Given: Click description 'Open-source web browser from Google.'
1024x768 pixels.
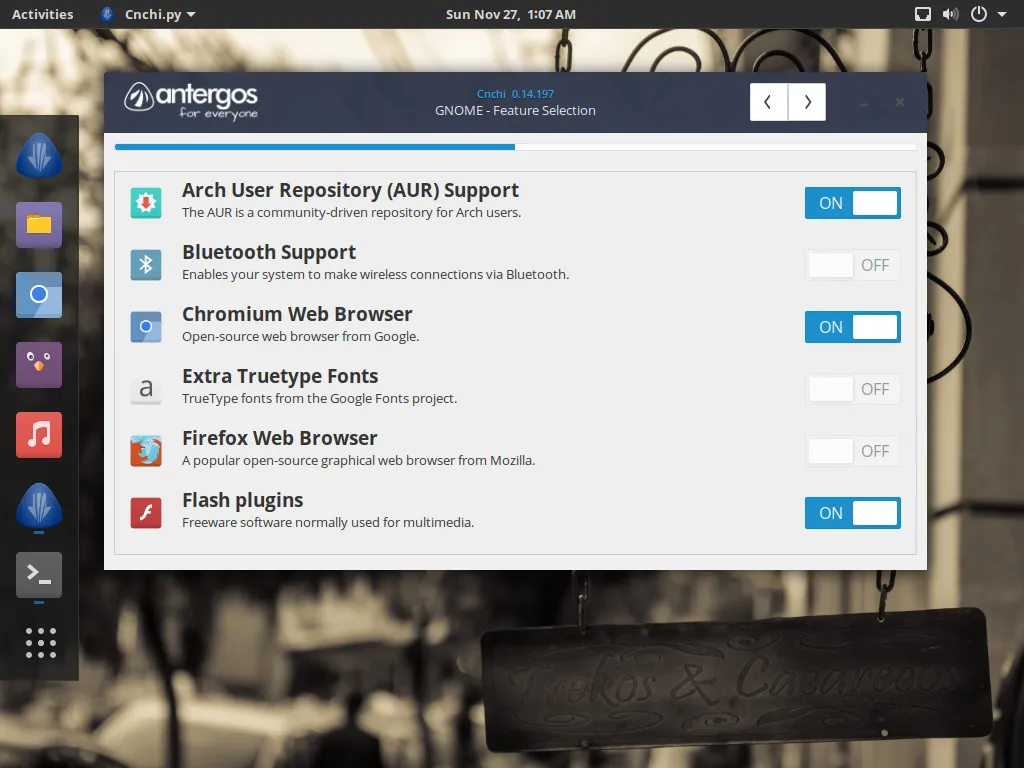Looking at the screenshot, I should pyautogui.click(x=300, y=336).
